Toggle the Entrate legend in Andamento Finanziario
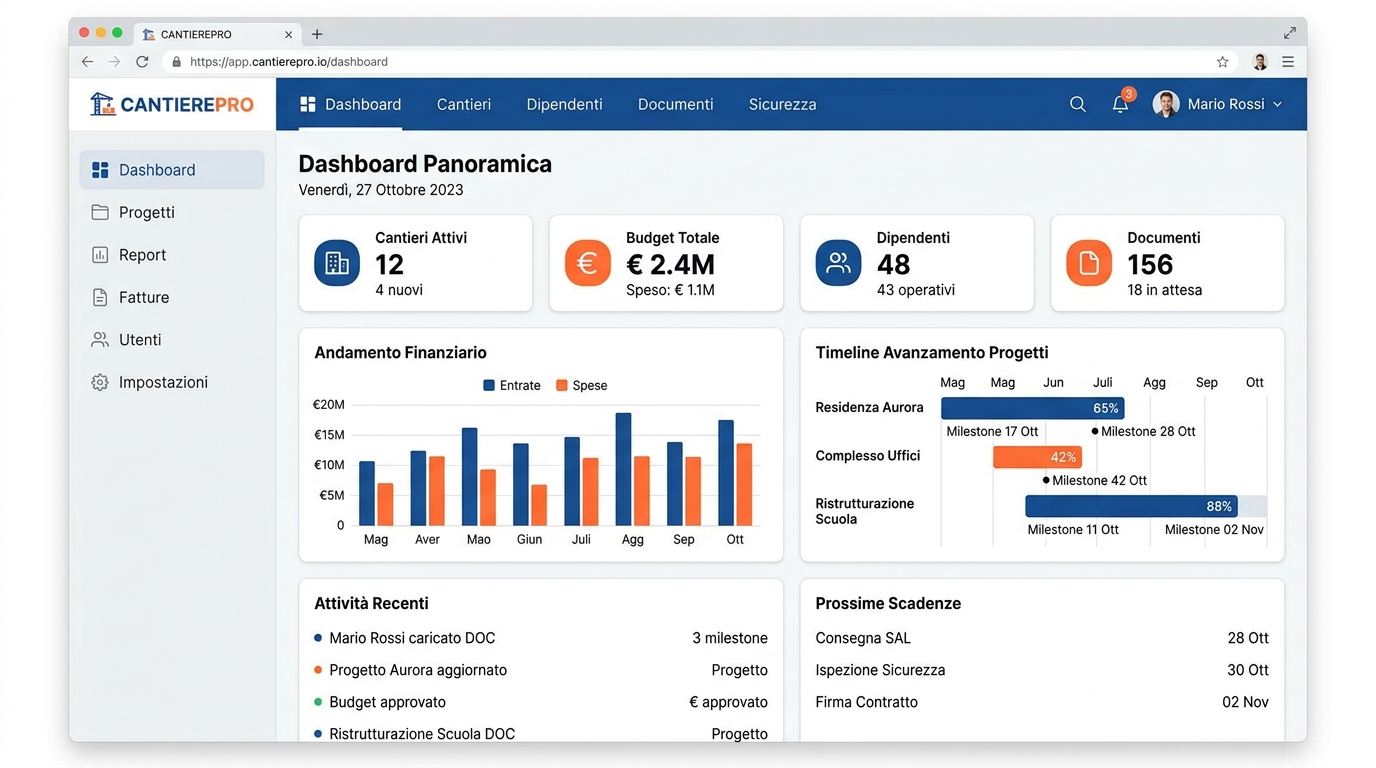The image size is (1376, 768). tap(511, 385)
